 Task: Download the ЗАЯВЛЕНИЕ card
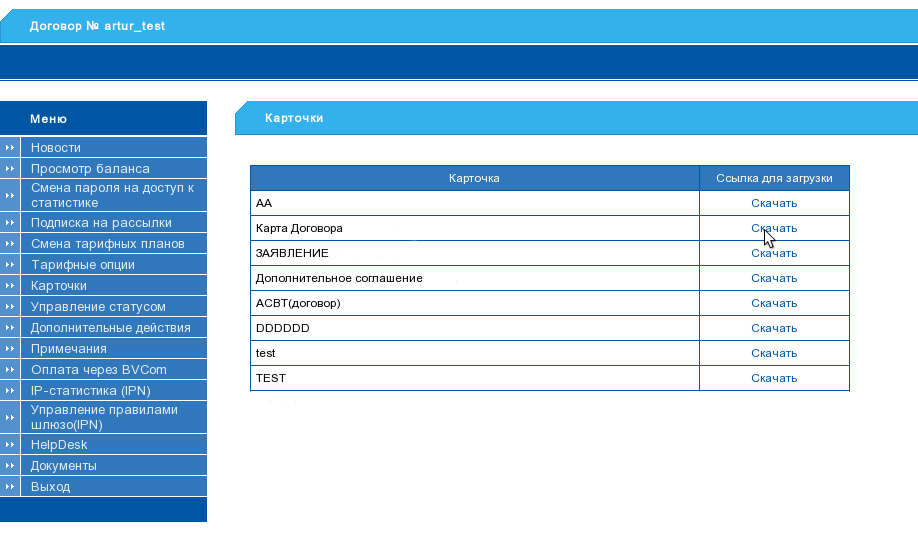pos(773,253)
